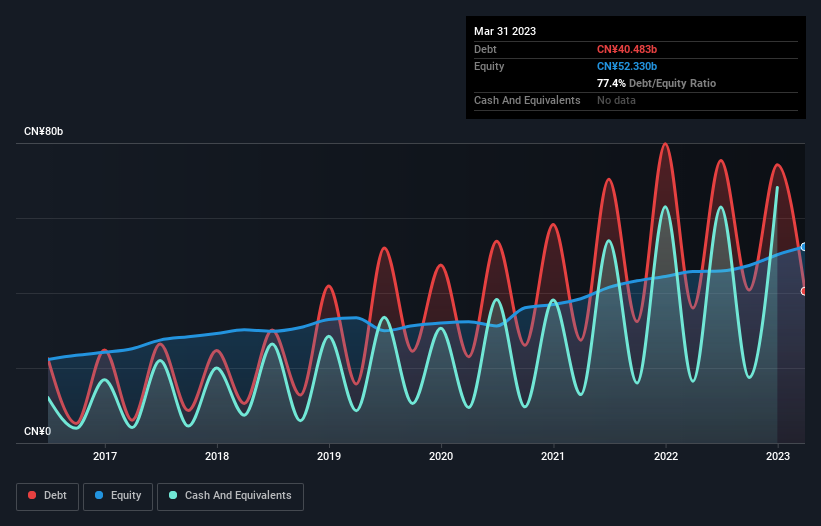This screenshot has width=821, height=526.
Task: Click the Mar 31 2023 tooltip date
Action: coord(505,31)
